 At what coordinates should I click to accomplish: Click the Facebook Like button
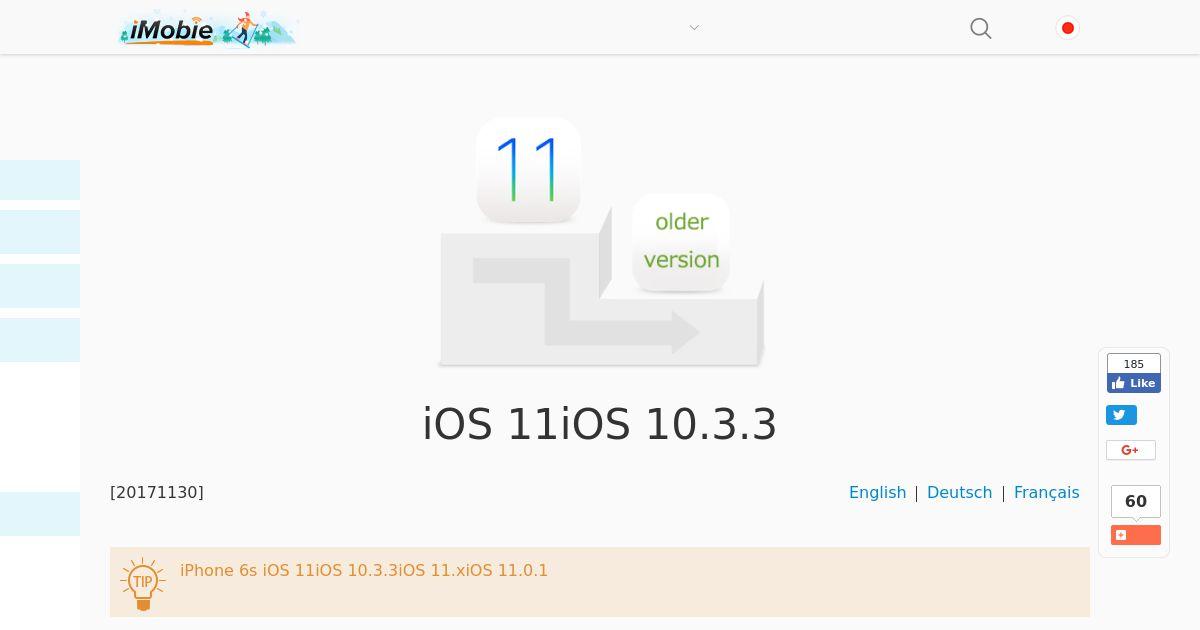1134,383
